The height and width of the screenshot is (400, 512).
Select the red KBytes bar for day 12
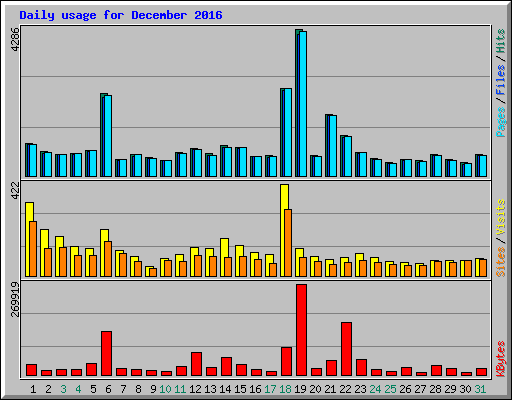click(x=196, y=364)
